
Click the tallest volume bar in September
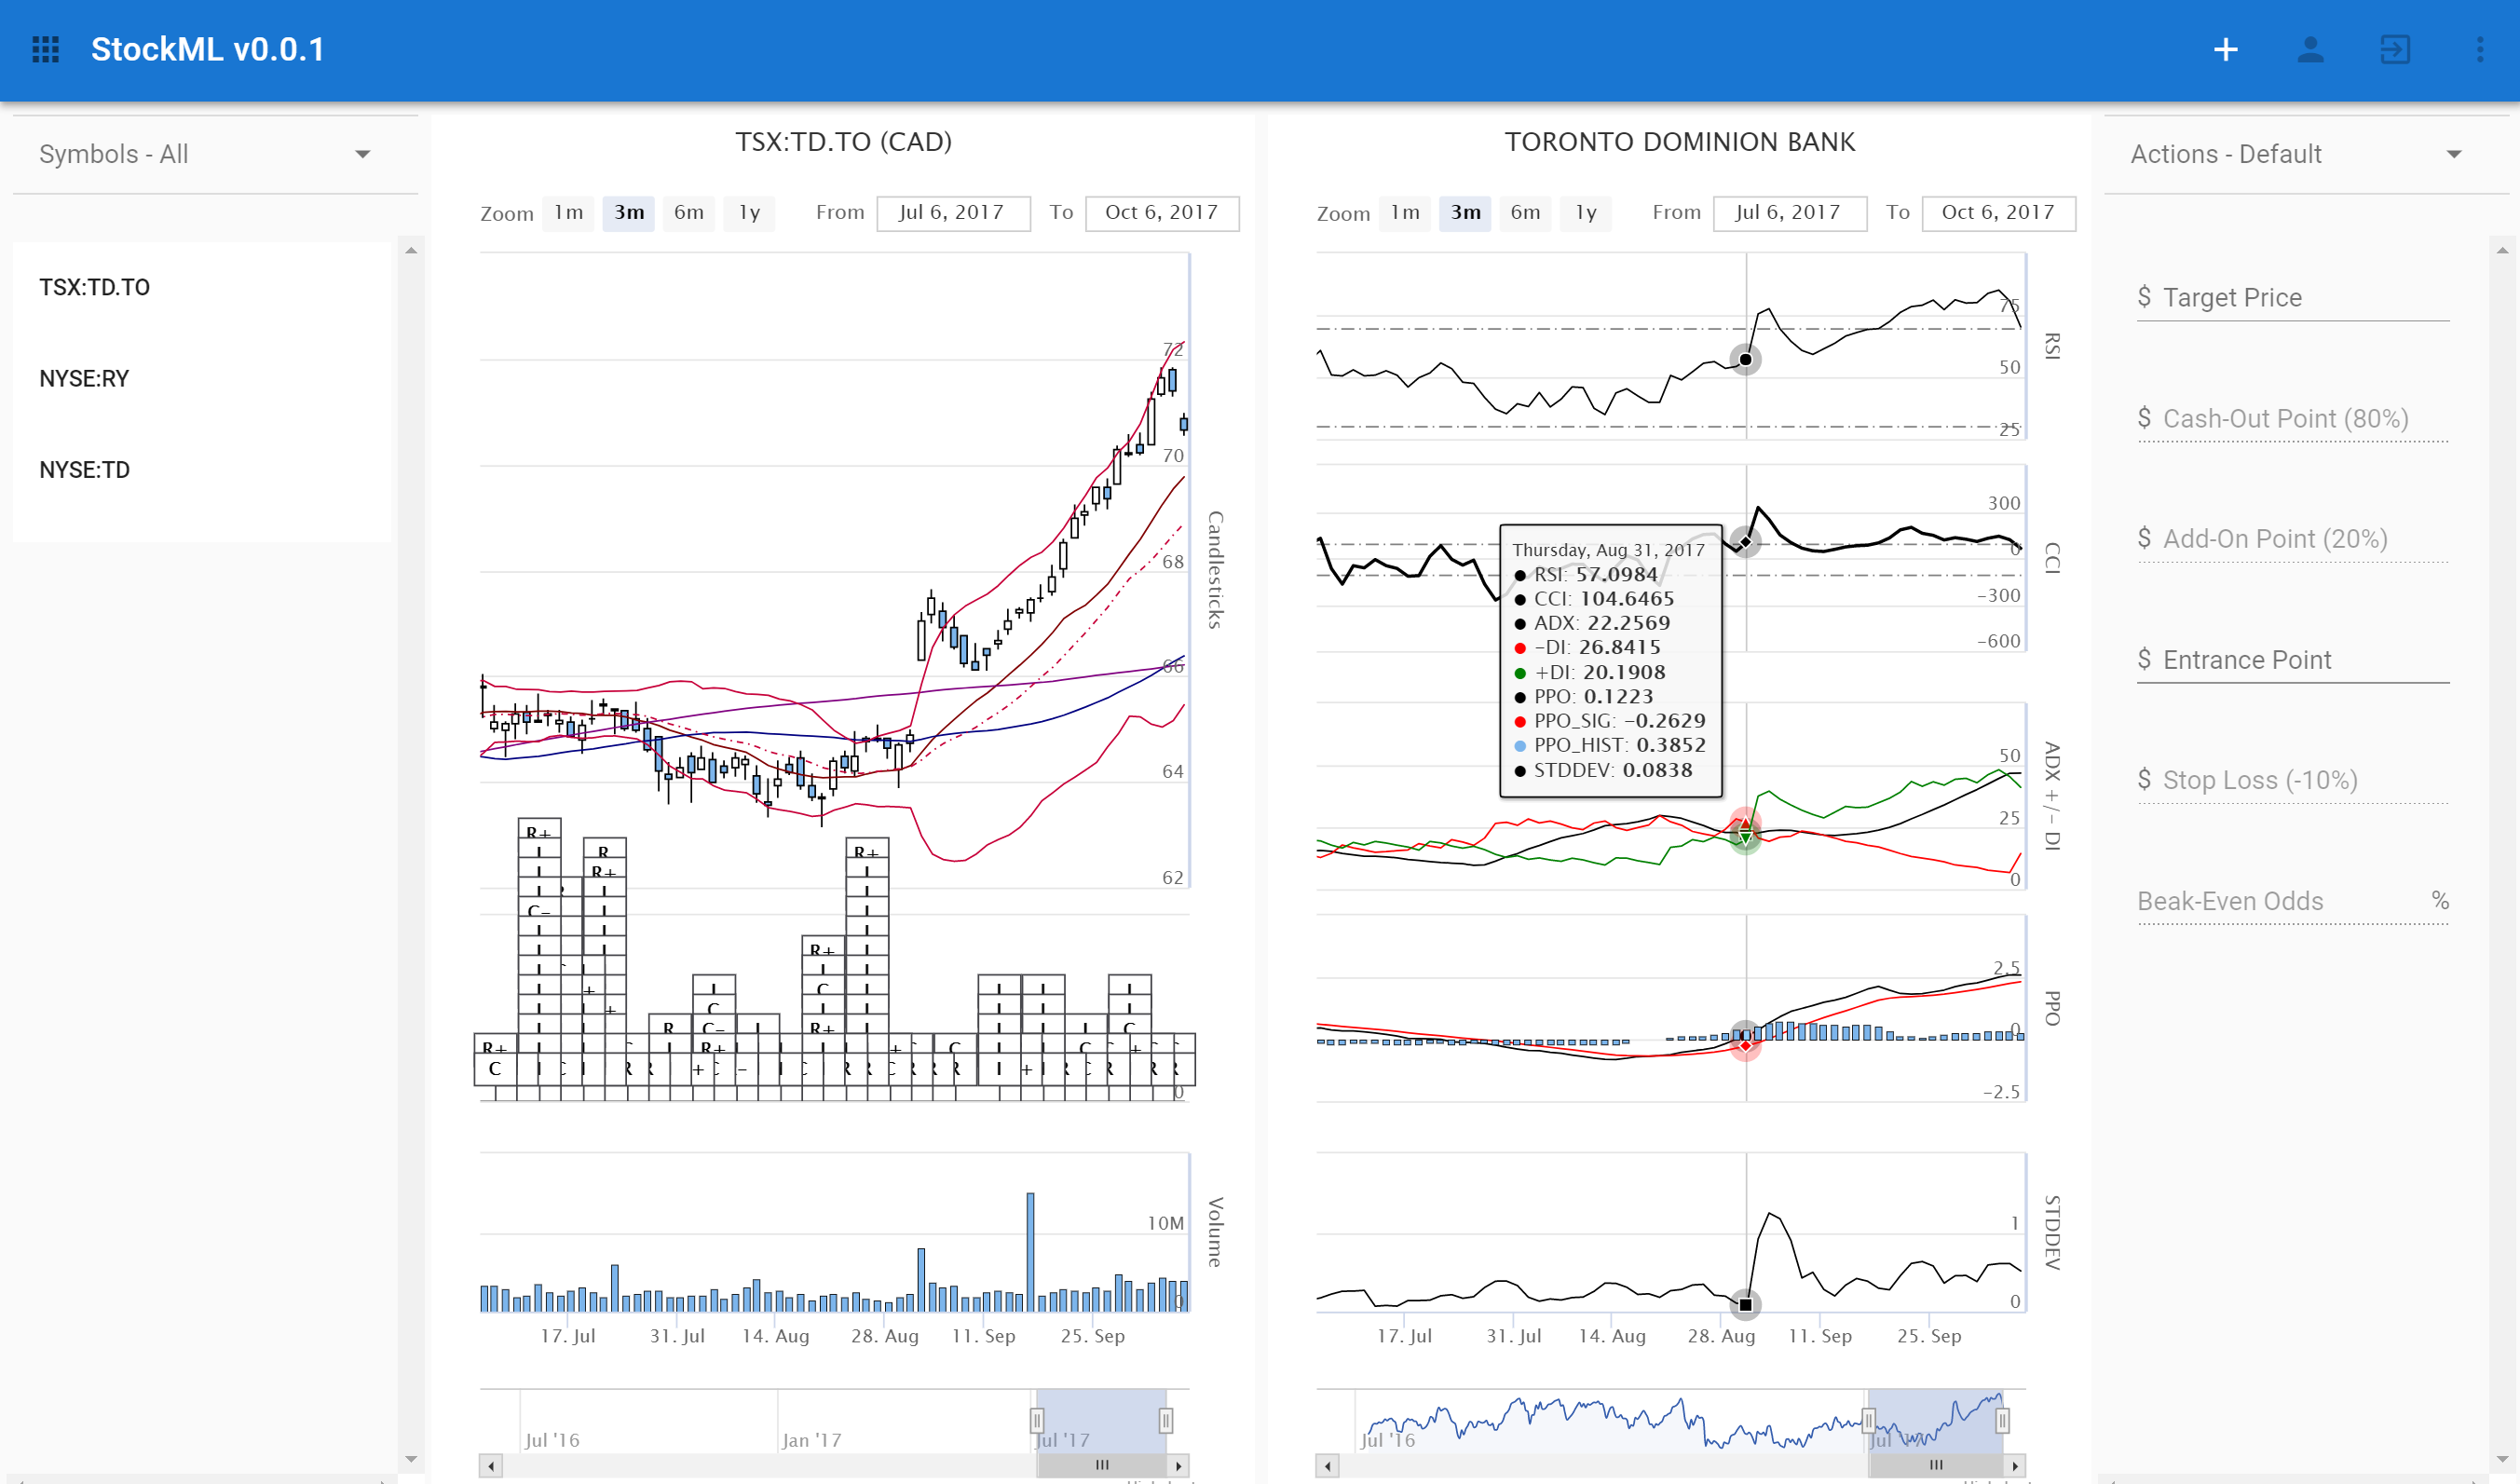point(1030,1252)
